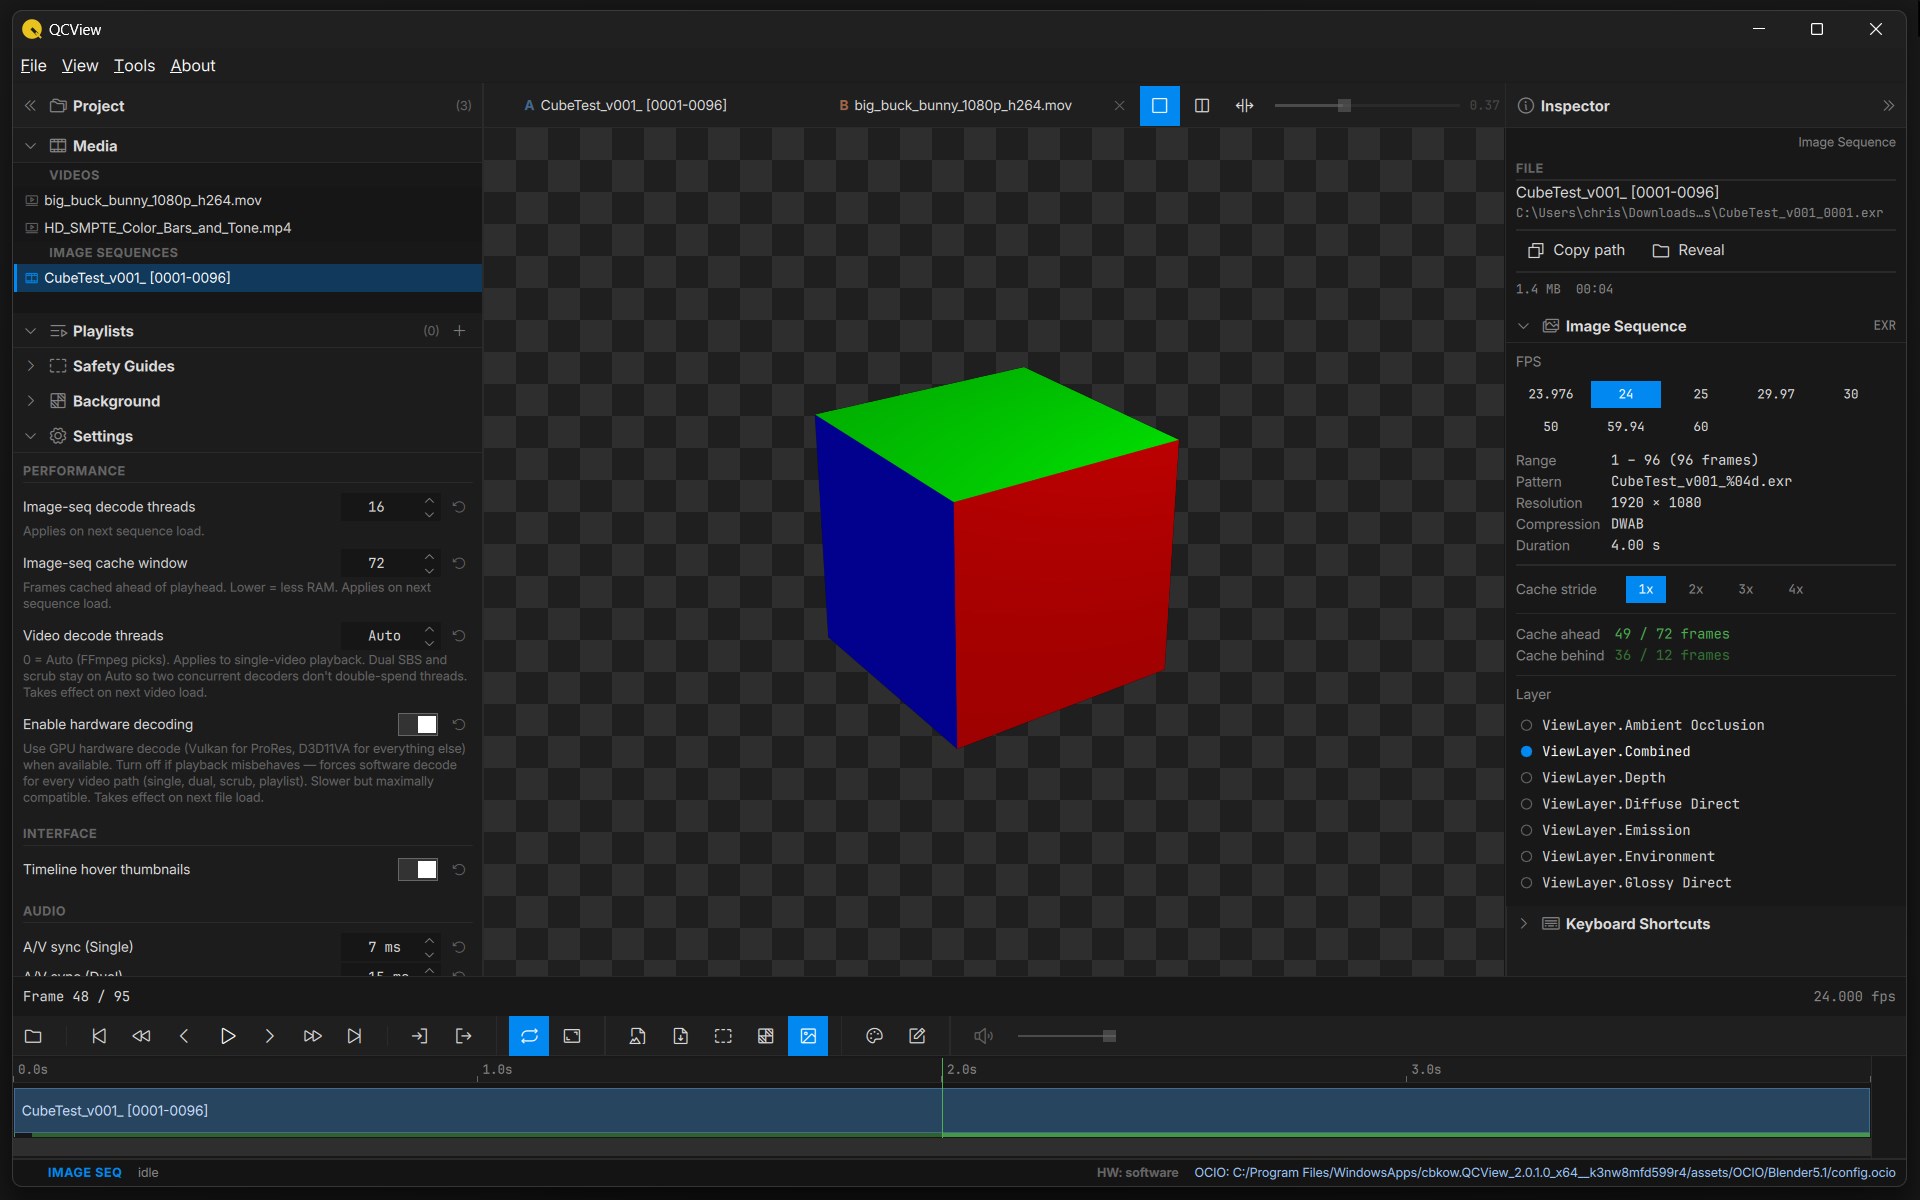Step back one frame
The width and height of the screenshot is (1920, 1200).
[x=184, y=1036]
